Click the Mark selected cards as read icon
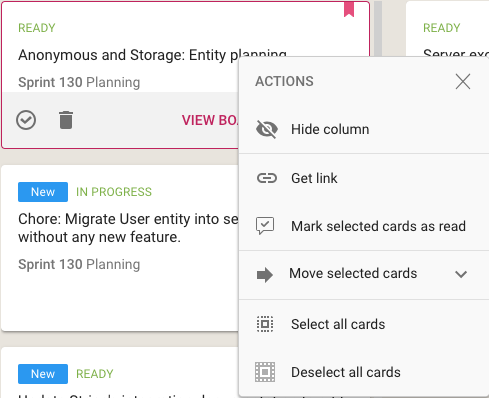 click(x=265, y=226)
